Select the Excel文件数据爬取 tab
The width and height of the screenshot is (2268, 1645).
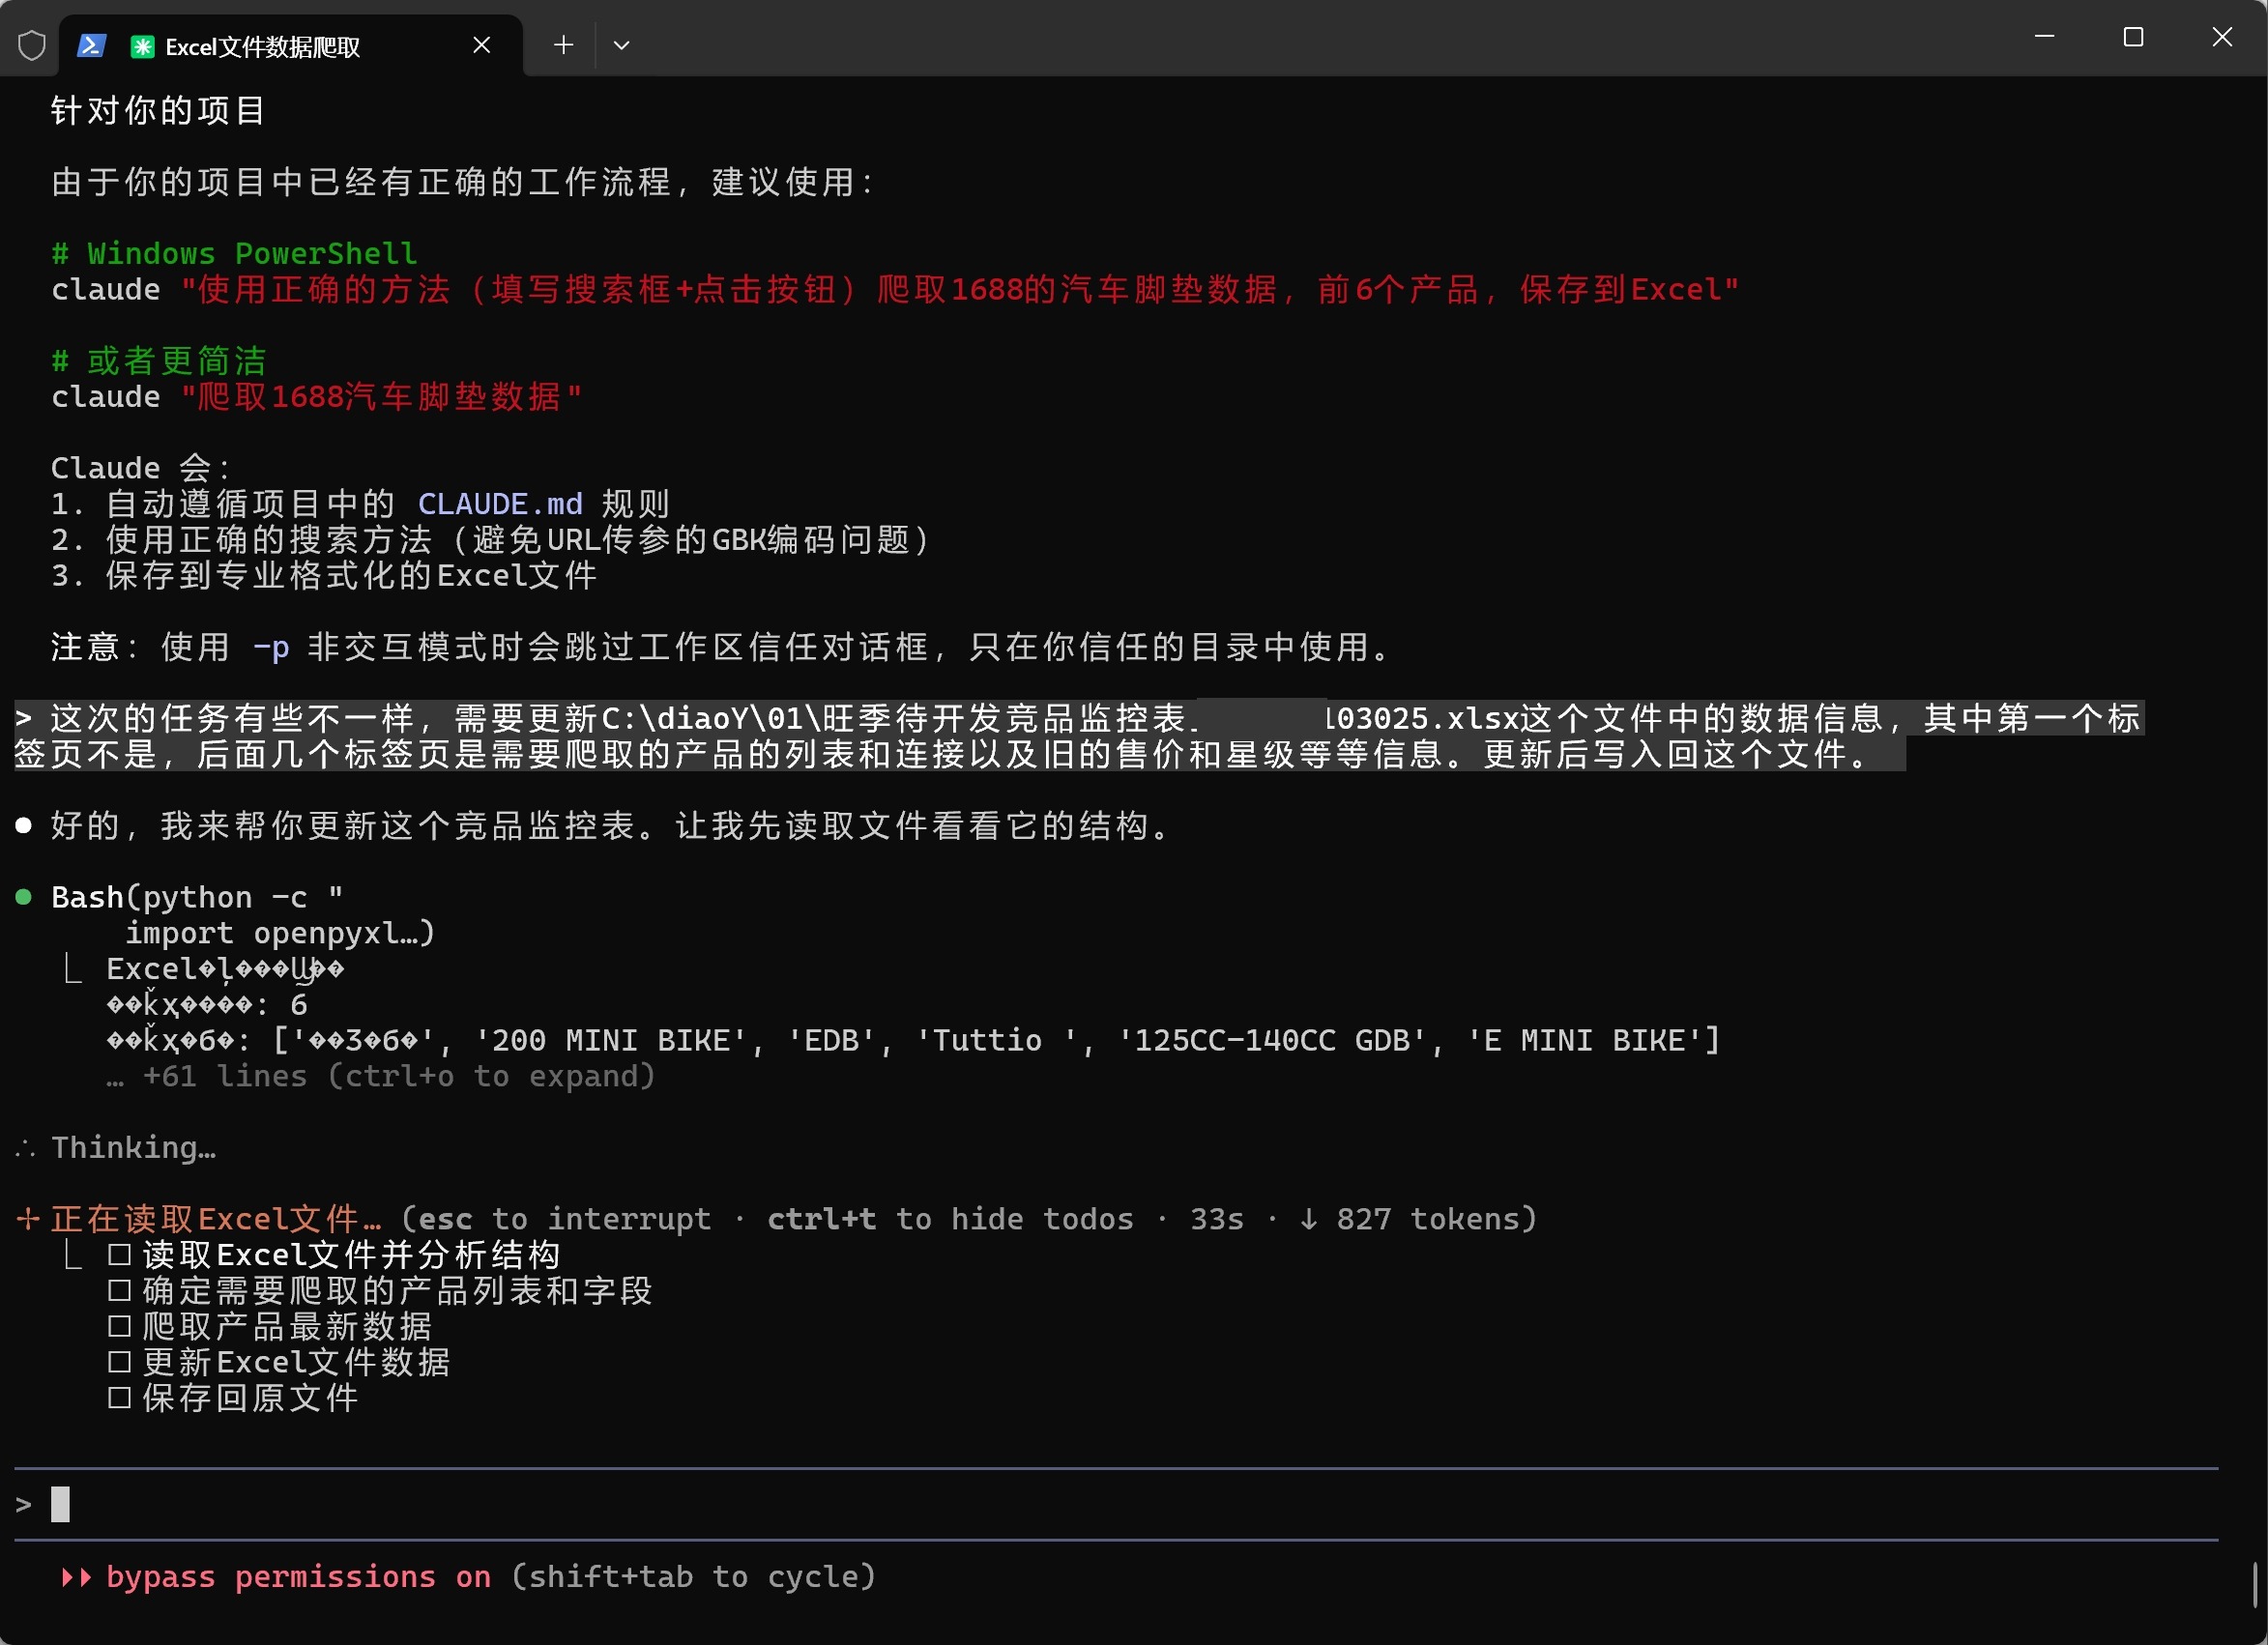click(290, 46)
